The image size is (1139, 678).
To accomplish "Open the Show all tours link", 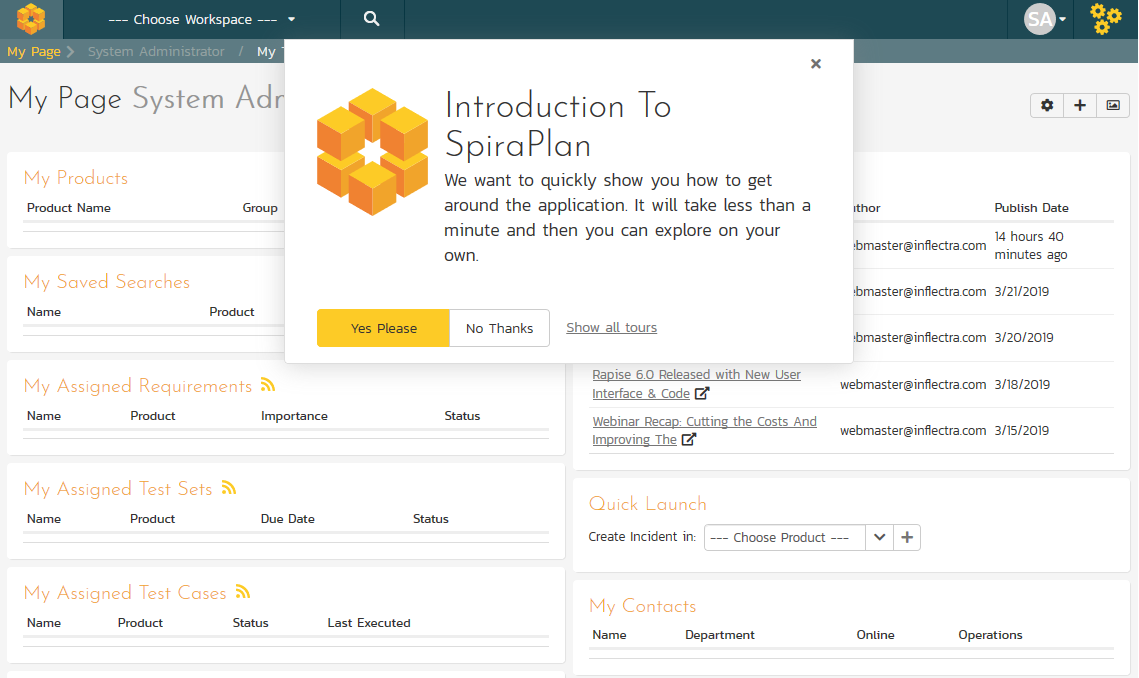I will tap(612, 328).
